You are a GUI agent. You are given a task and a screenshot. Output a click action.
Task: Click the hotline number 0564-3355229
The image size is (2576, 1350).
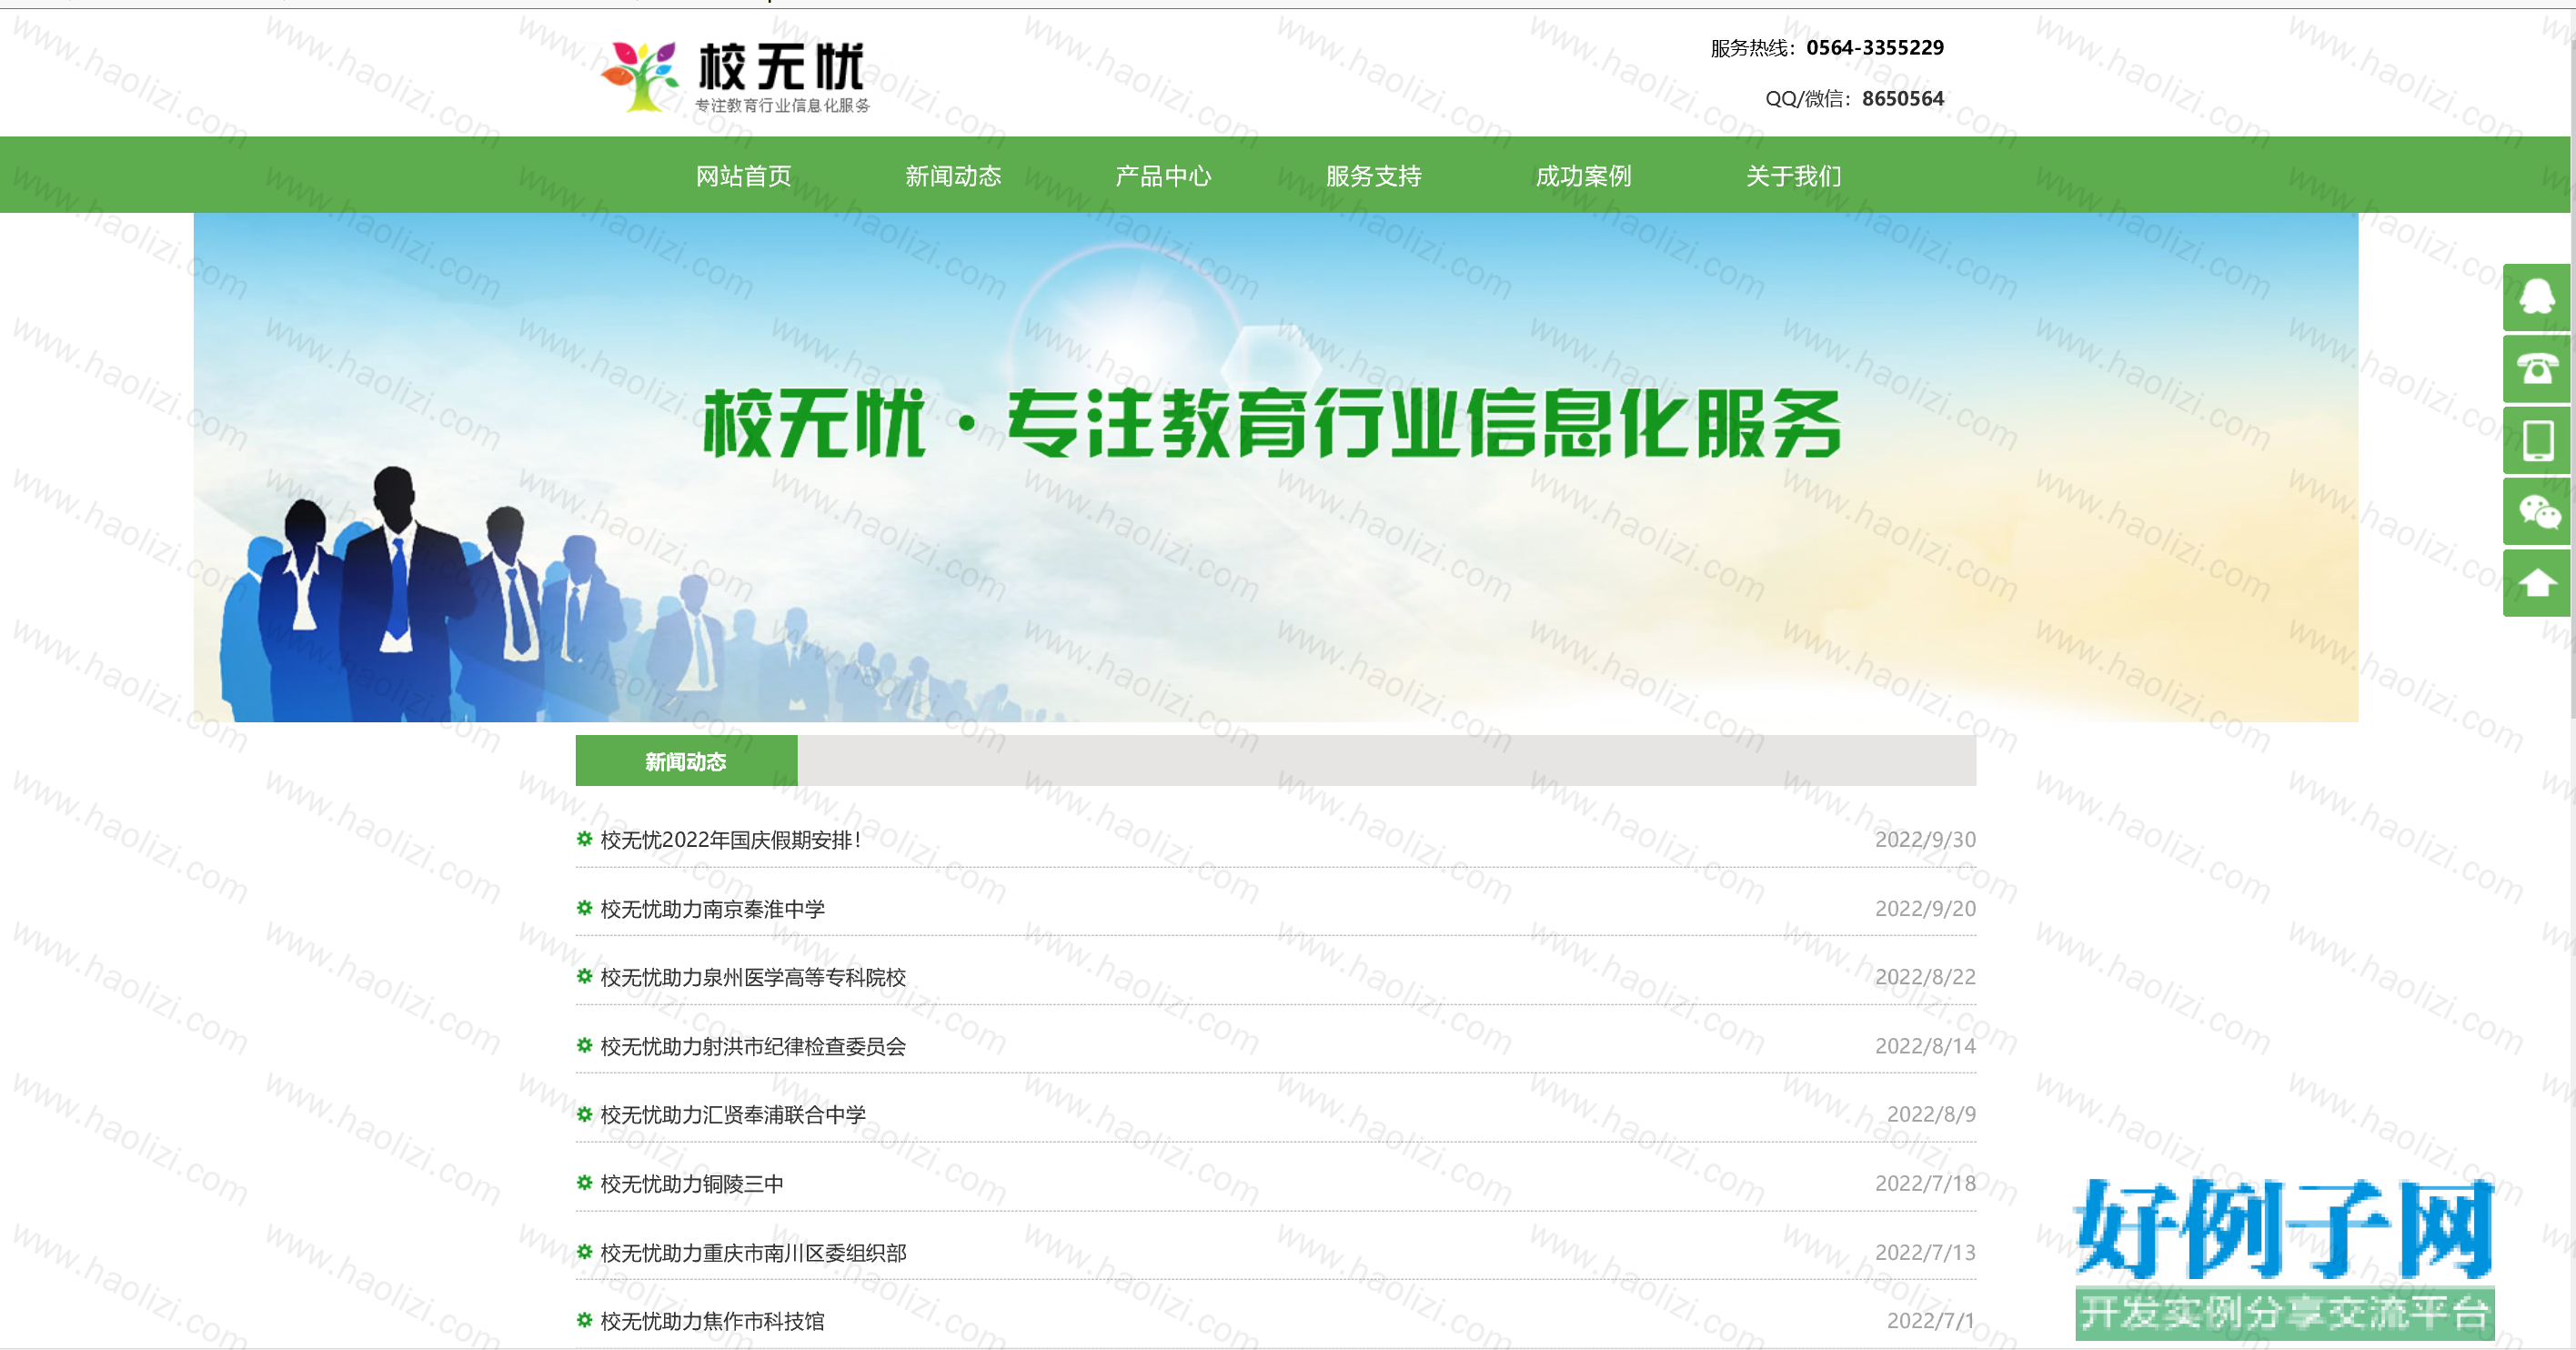tap(1875, 47)
